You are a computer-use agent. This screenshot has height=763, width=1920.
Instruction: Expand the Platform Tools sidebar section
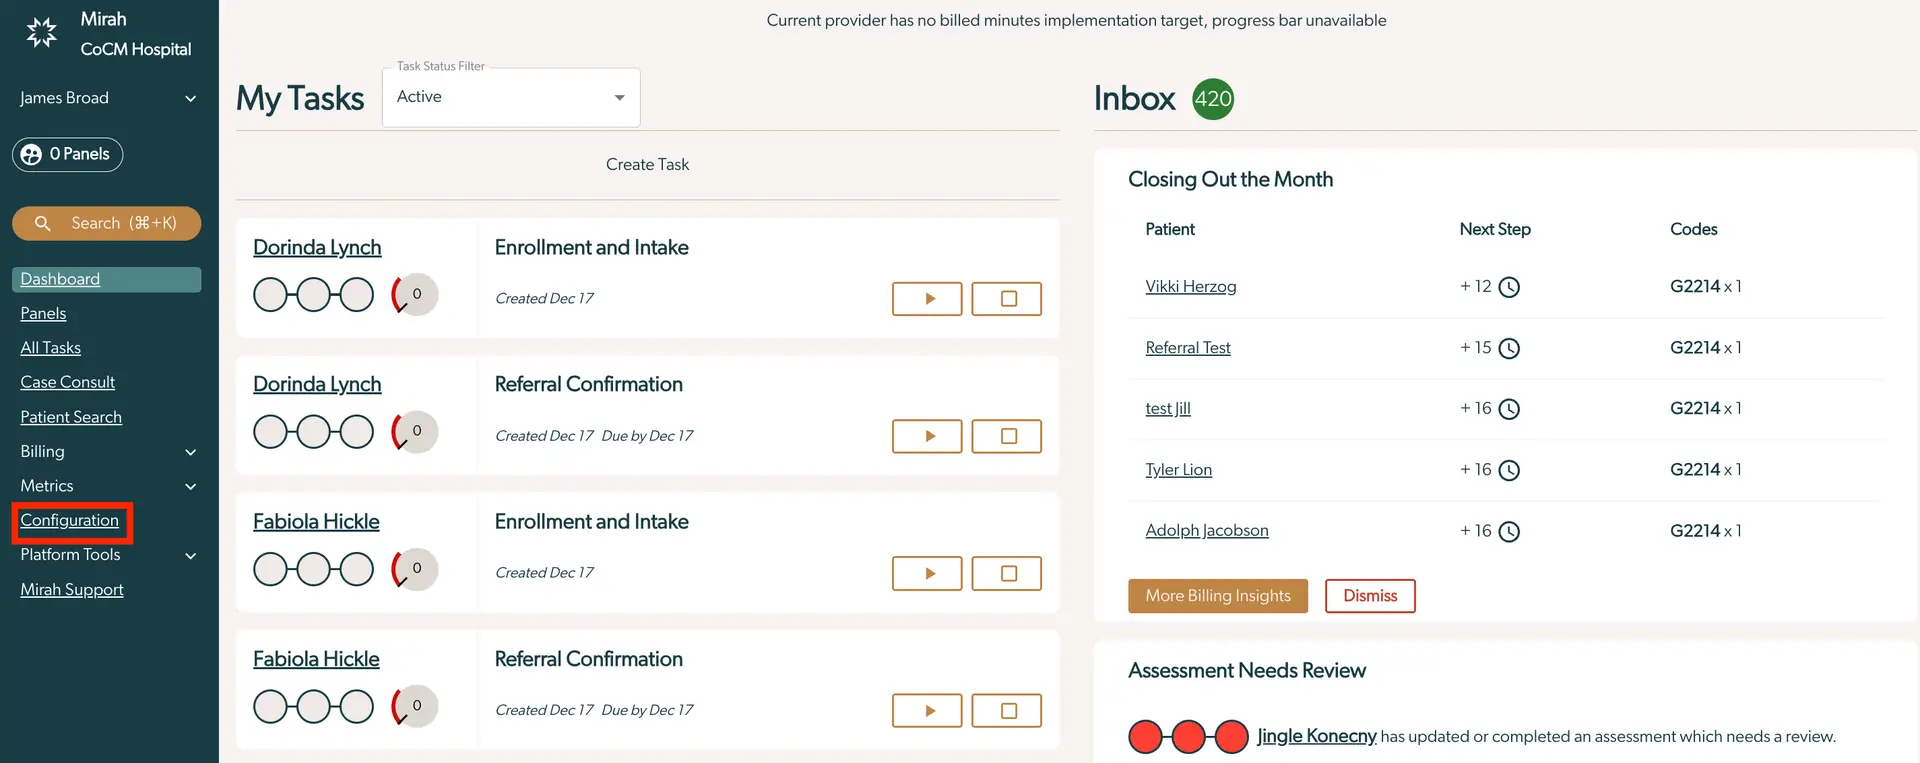tap(108, 555)
